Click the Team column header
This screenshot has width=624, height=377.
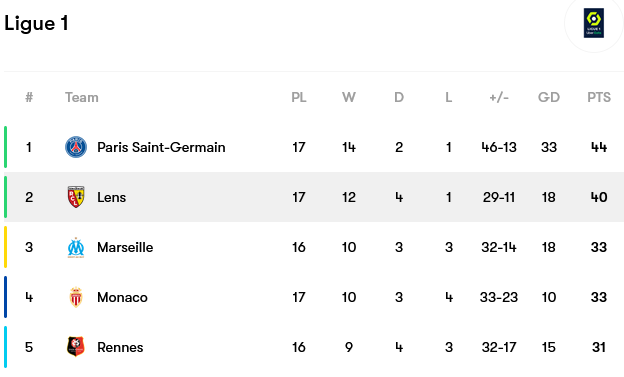[x=82, y=97]
